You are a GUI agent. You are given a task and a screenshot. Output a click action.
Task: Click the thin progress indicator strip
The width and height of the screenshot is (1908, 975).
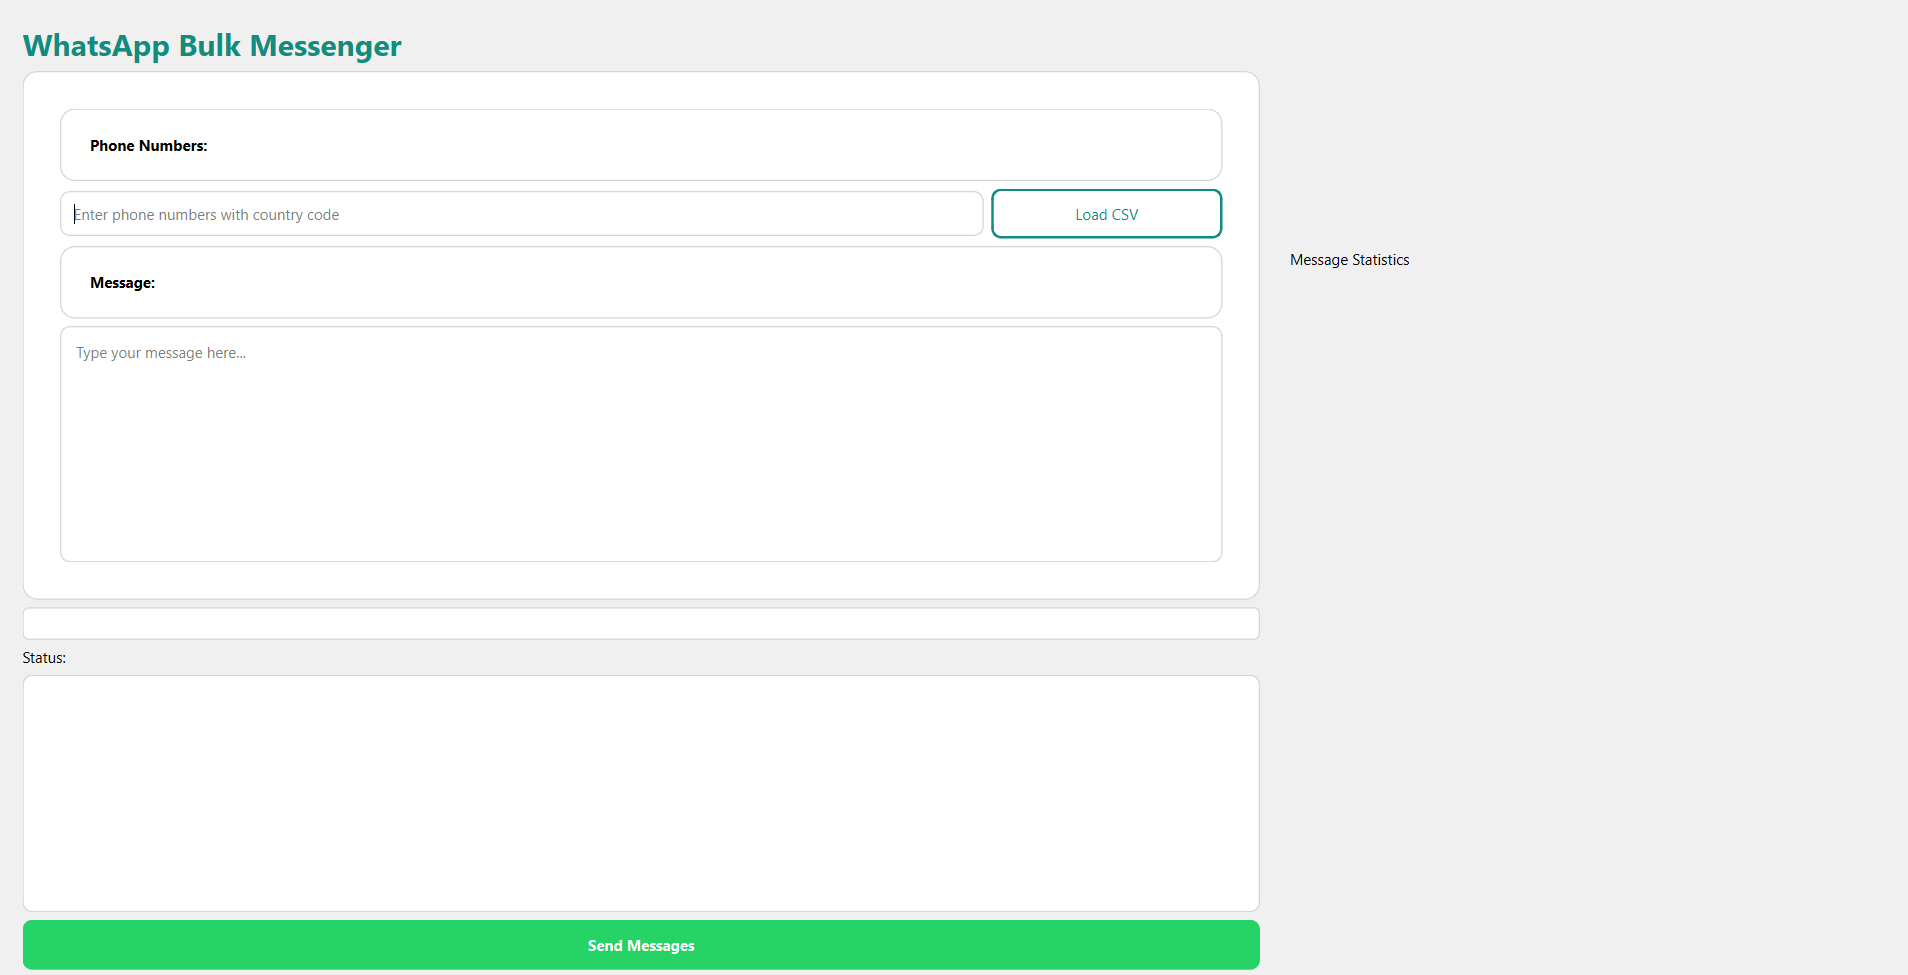pyautogui.click(x=640, y=623)
